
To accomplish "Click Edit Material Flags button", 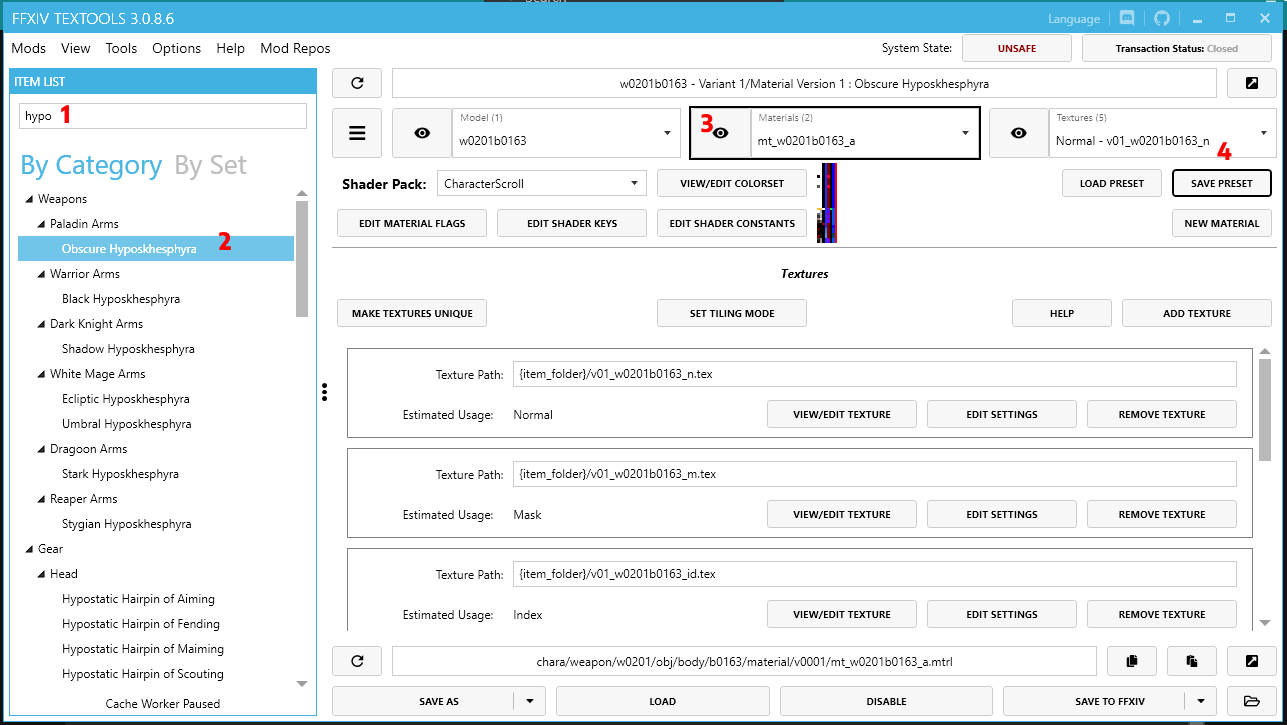I will pos(412,224).
